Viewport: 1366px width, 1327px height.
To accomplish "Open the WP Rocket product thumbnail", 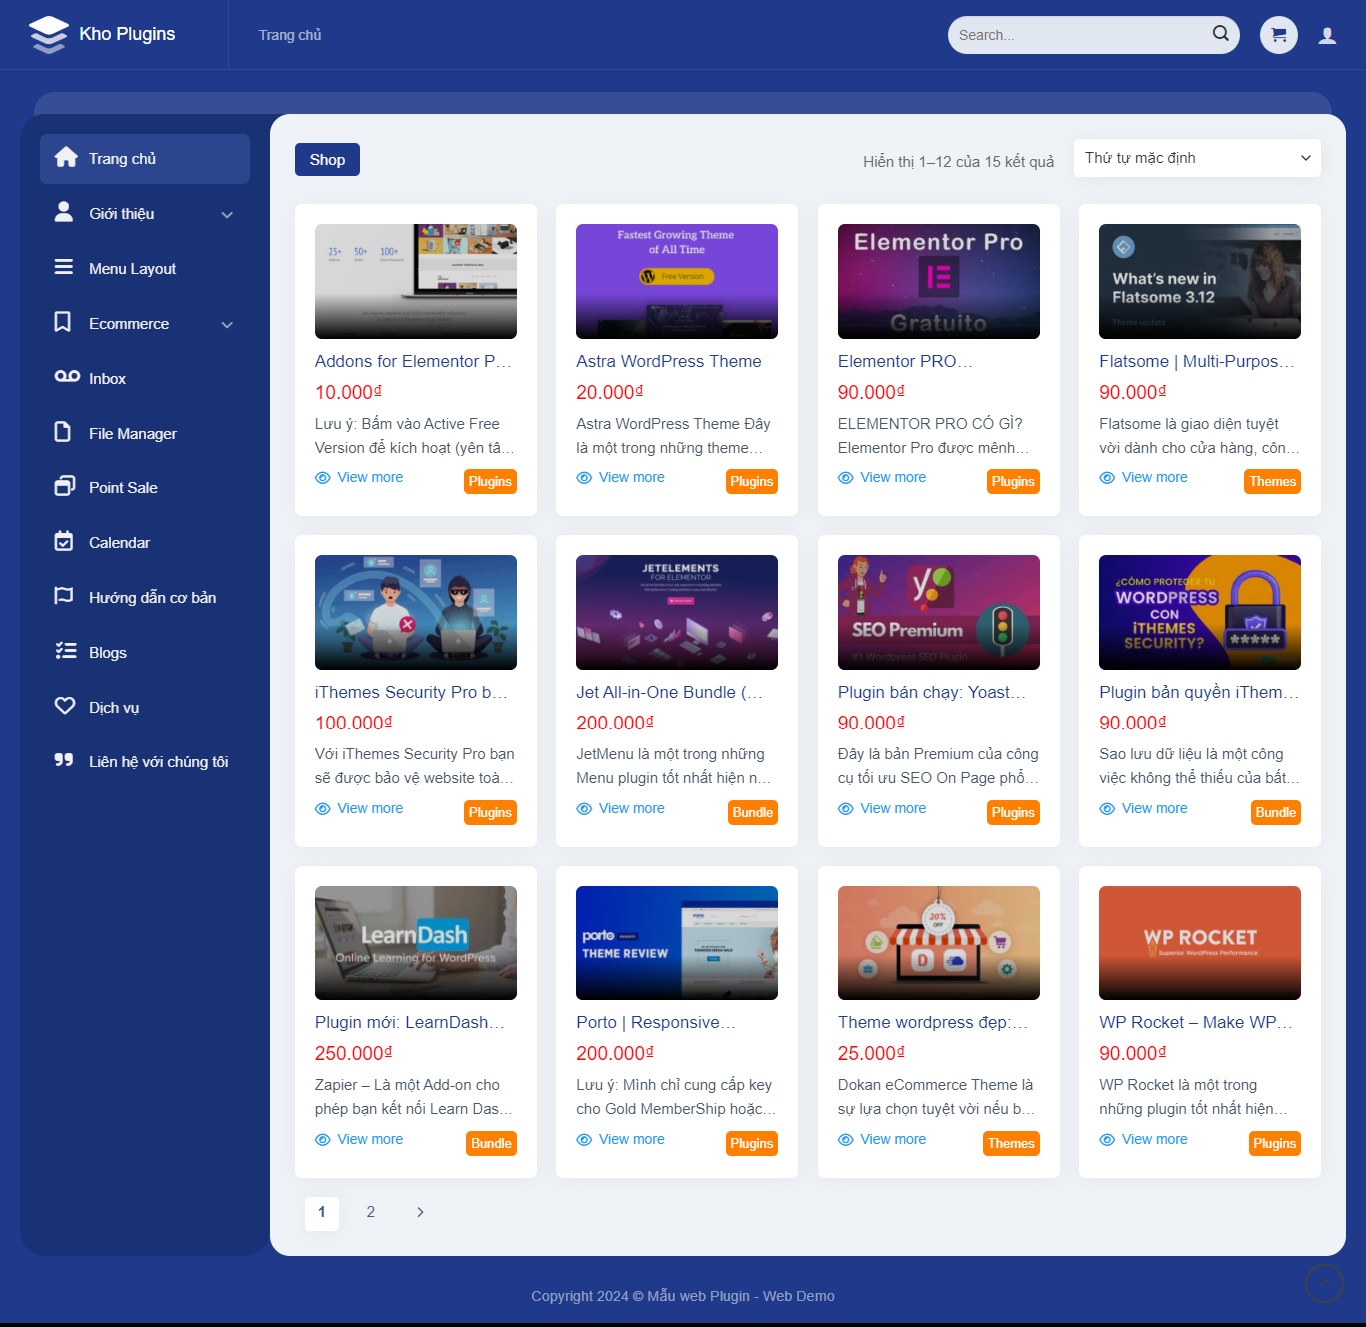I will click(x=1199, y=942).
